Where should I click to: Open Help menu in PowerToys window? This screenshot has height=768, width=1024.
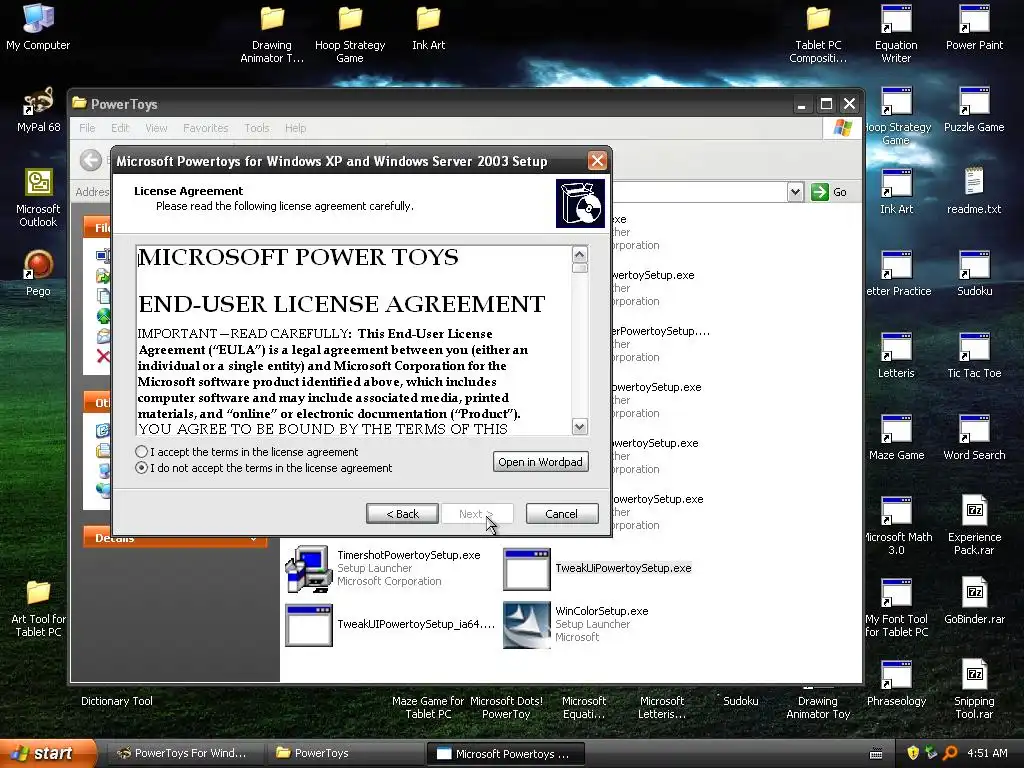[x=295, y=128]
